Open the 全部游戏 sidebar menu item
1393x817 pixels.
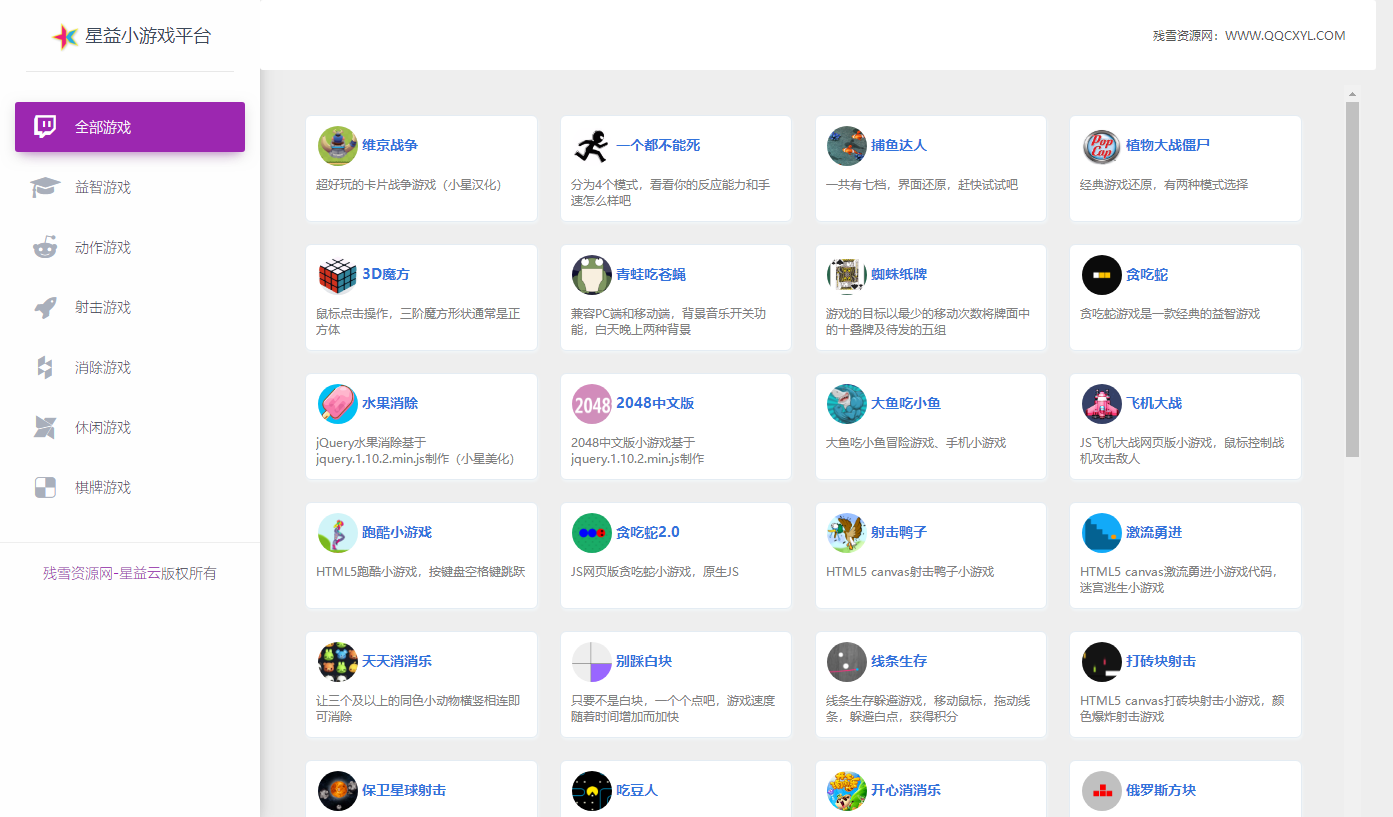(130, 127)
